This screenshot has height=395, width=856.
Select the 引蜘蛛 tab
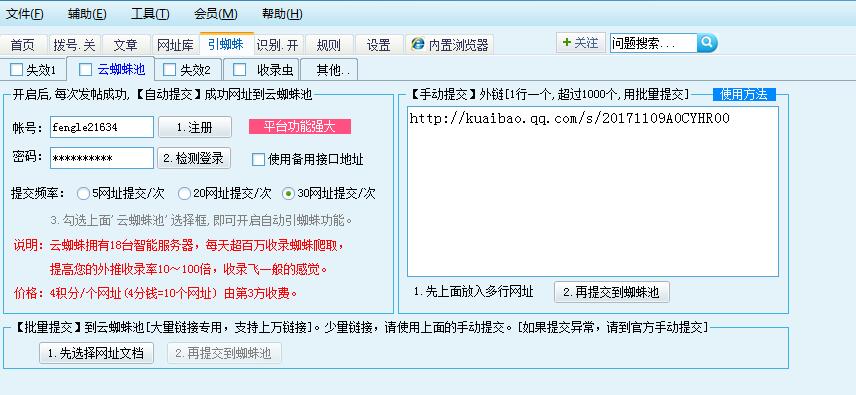226,44
